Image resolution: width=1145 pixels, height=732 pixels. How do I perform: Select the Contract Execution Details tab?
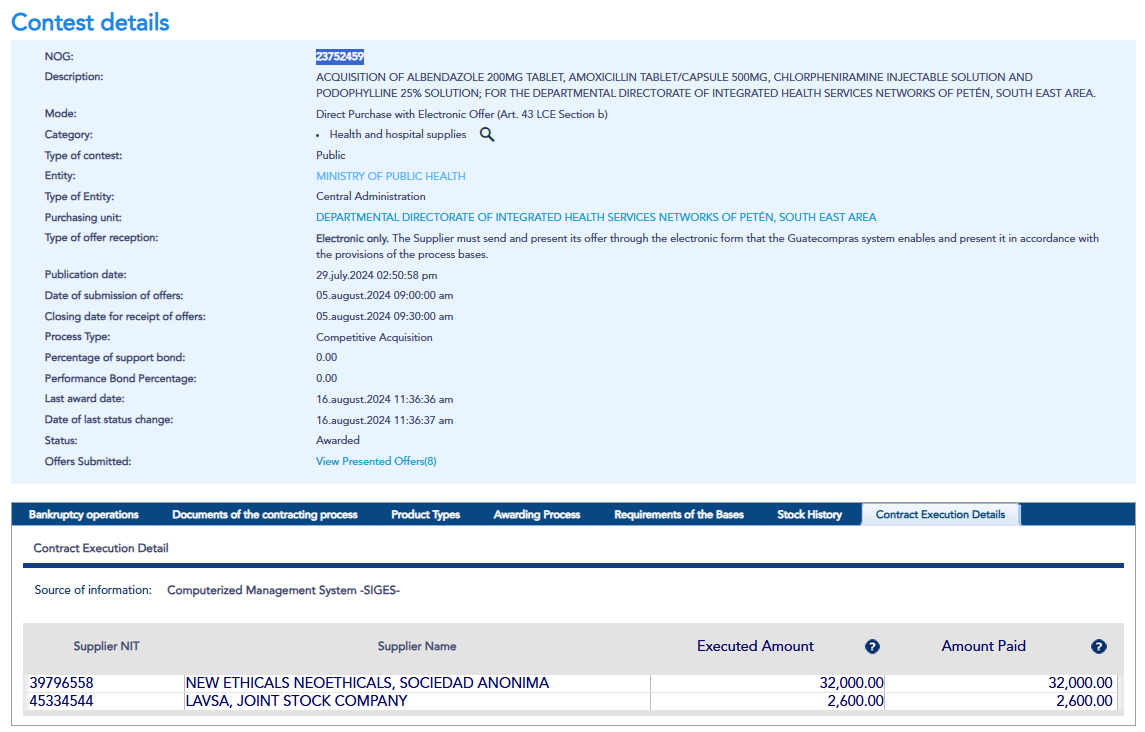(940, 515)
